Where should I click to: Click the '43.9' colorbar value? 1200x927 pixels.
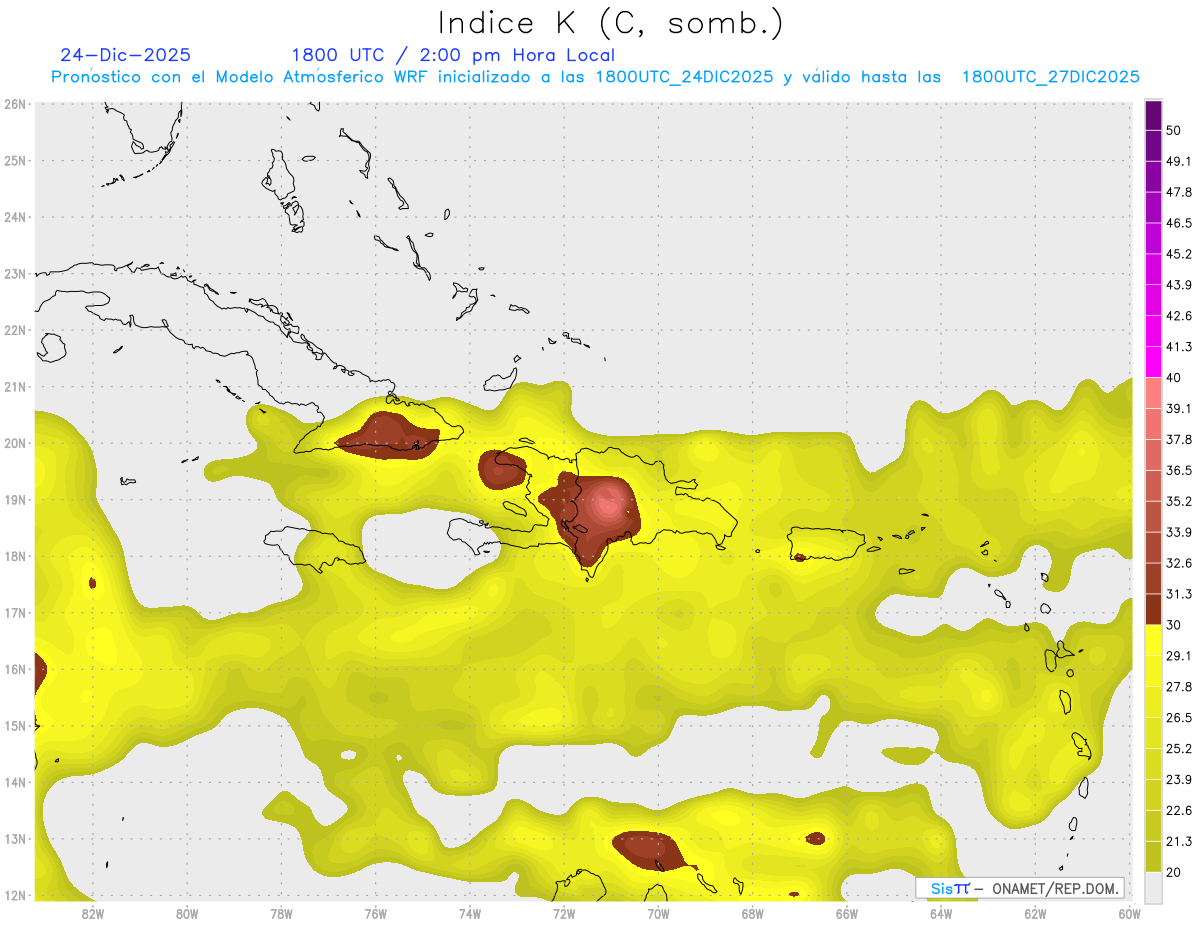coord(1179,285)
